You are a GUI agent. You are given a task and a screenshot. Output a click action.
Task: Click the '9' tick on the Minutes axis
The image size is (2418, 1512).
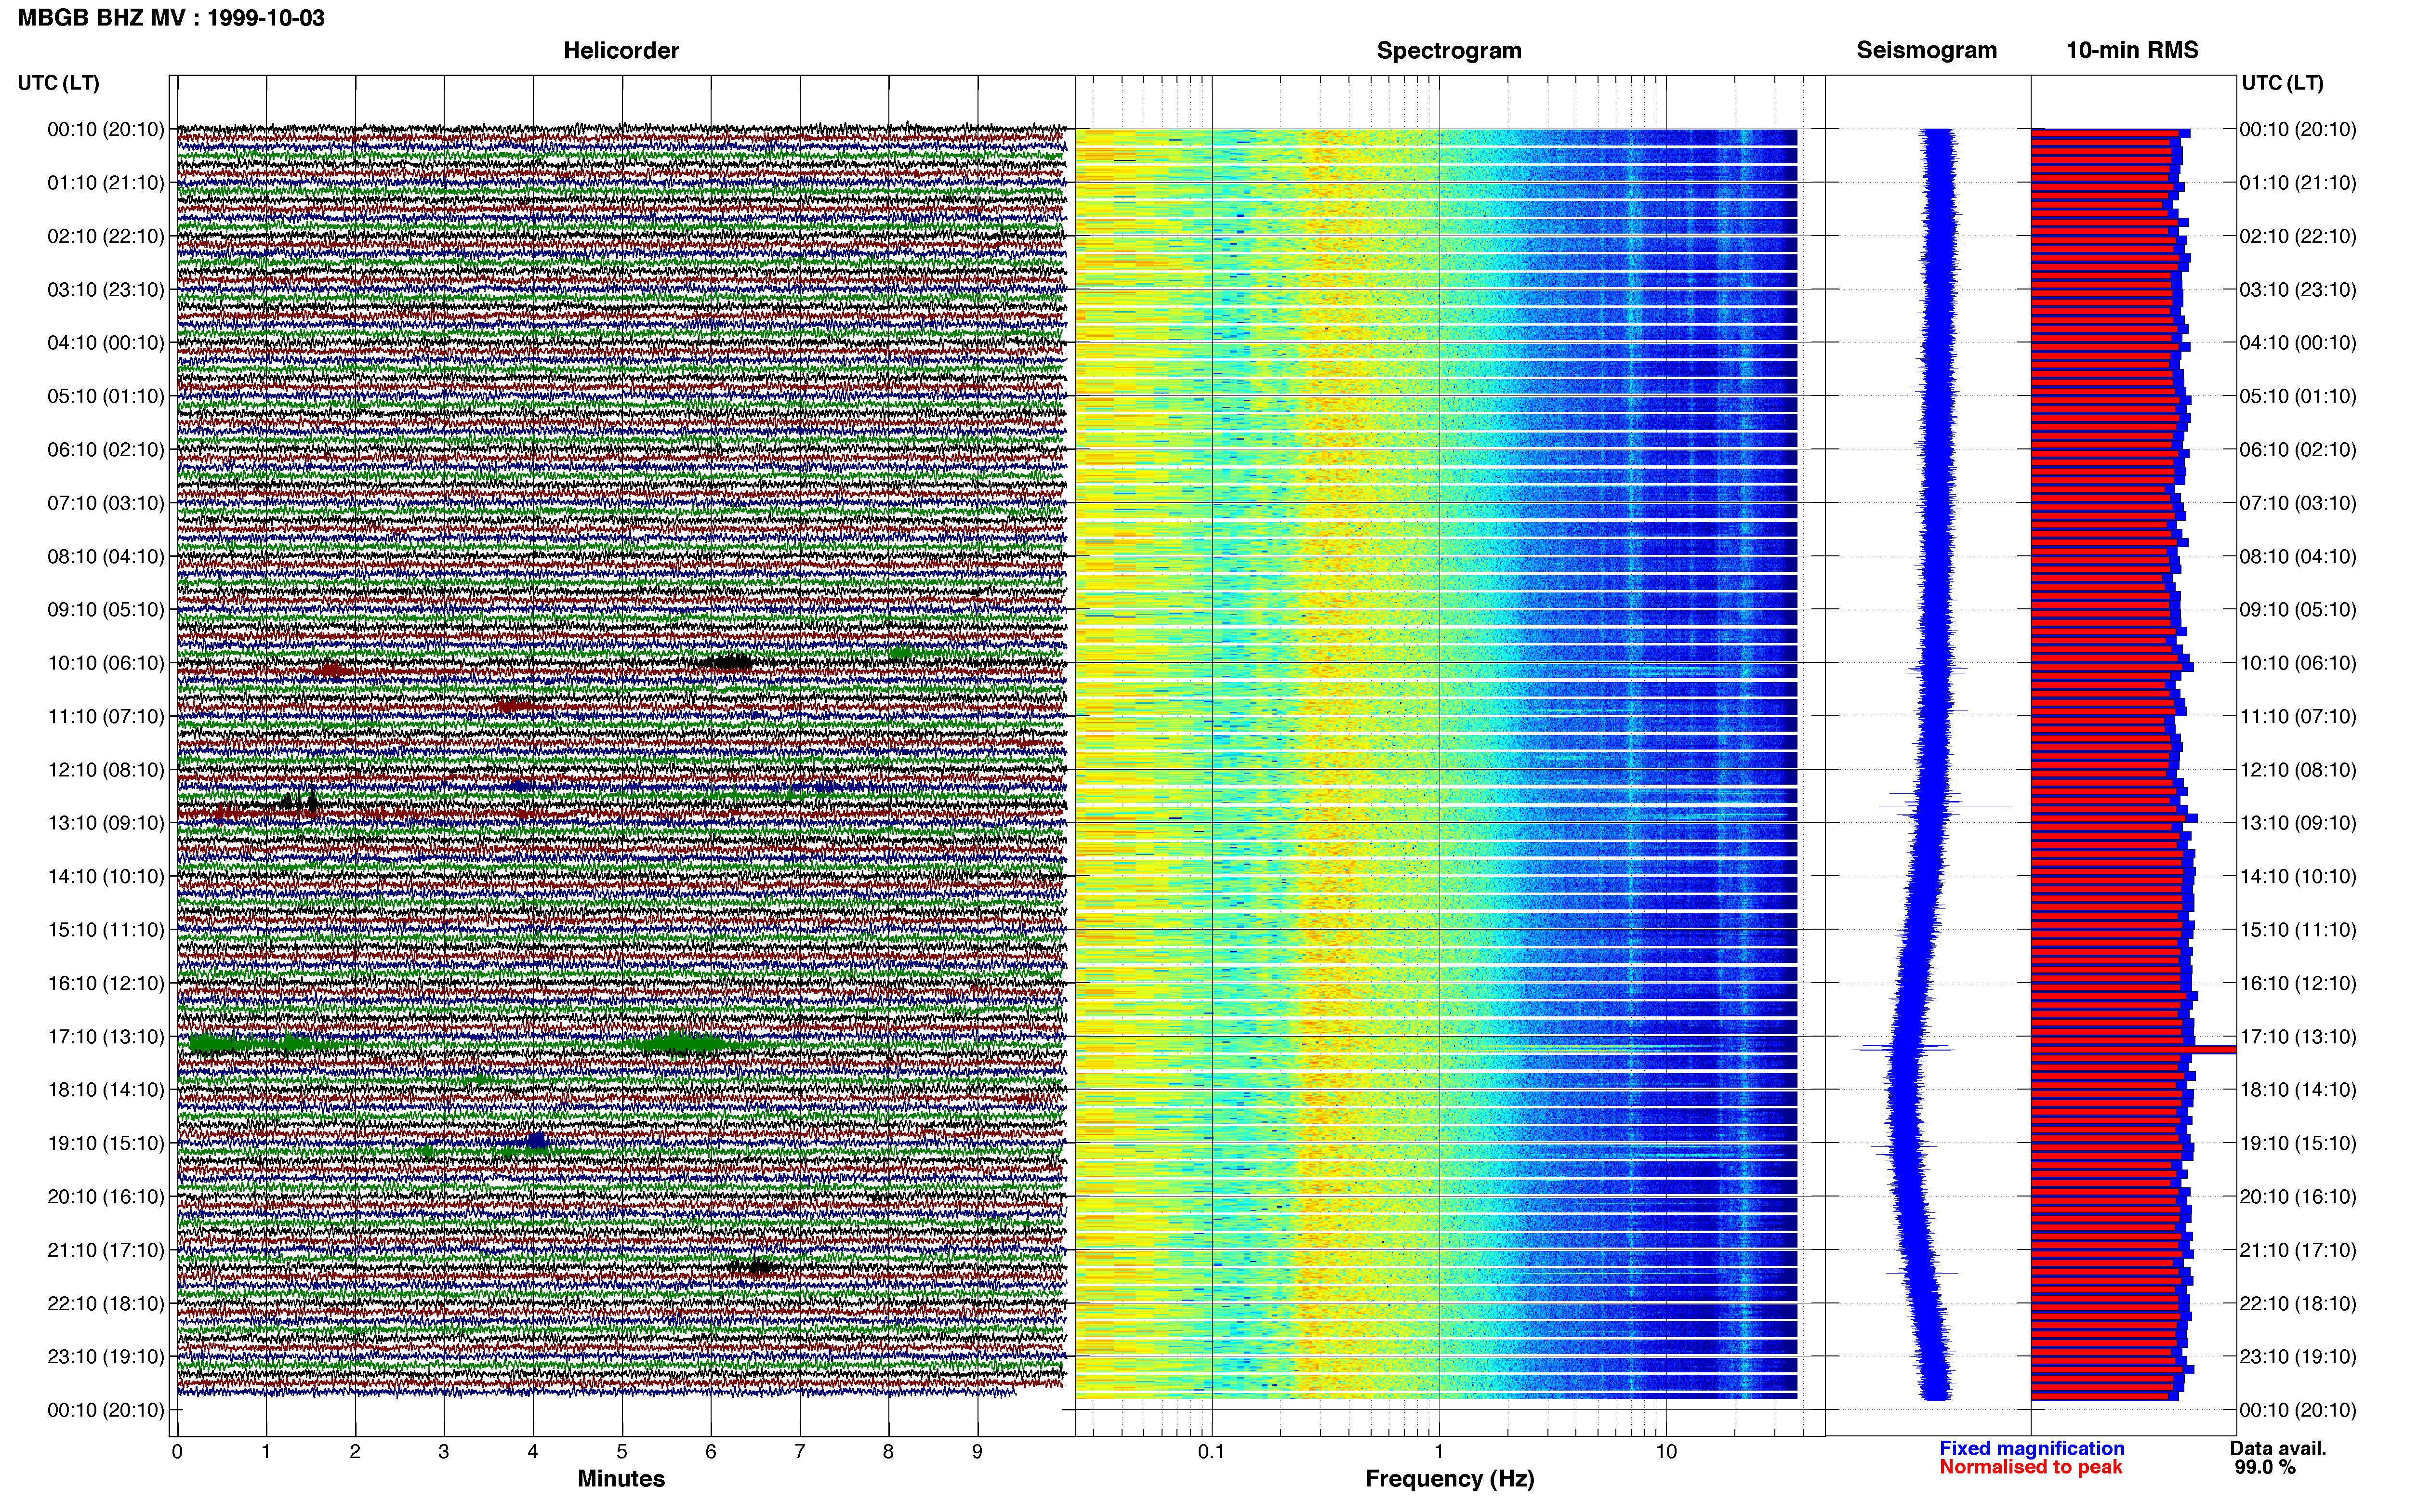point(977,1452)
